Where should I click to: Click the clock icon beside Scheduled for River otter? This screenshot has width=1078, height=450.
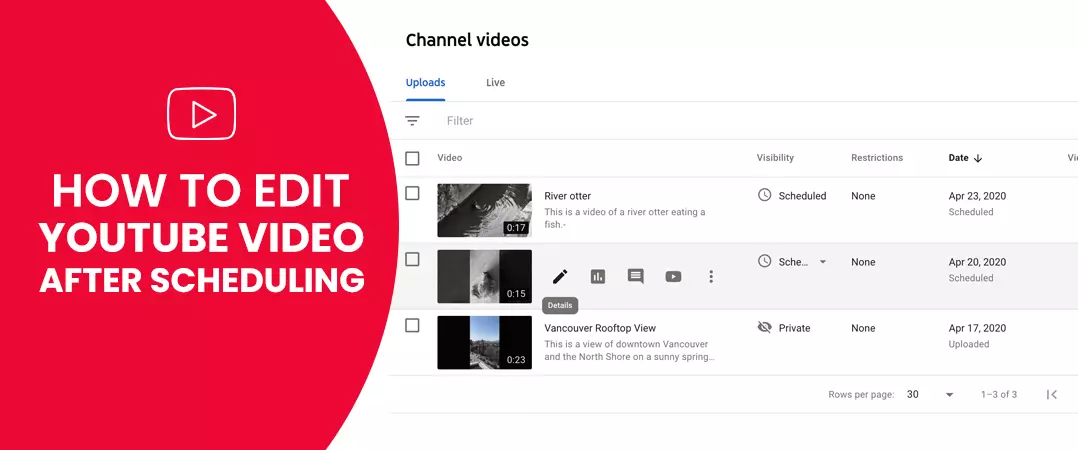(x=764, y=195)
